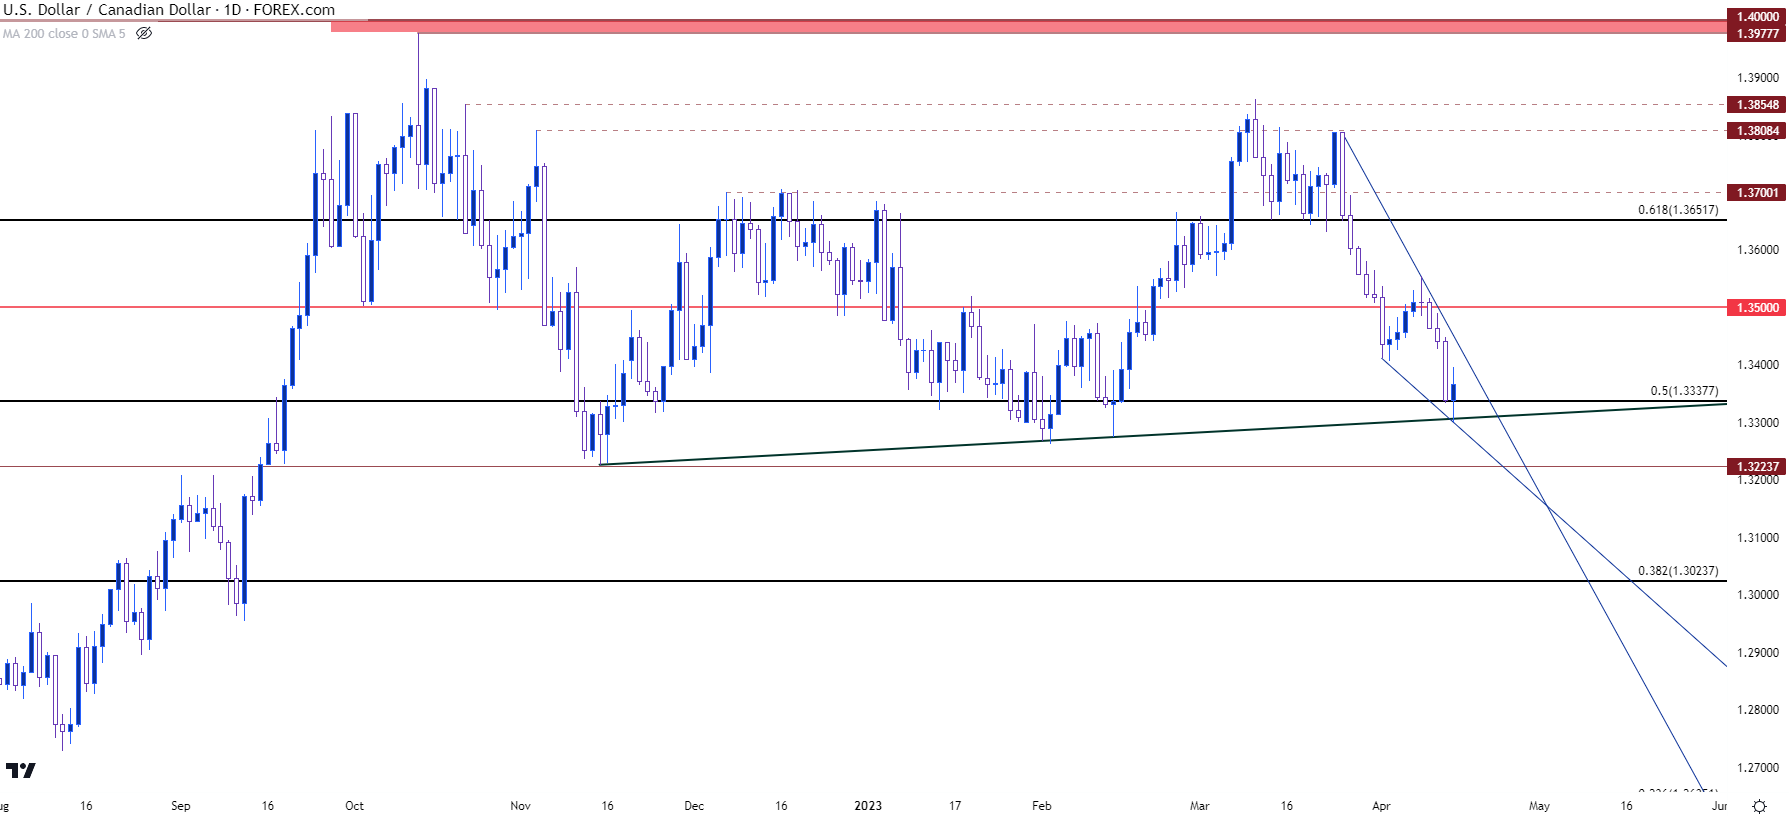Toggle visibility eye of MA 200 indicator
The image size is (1789, 816).
[x=144, y=33]
